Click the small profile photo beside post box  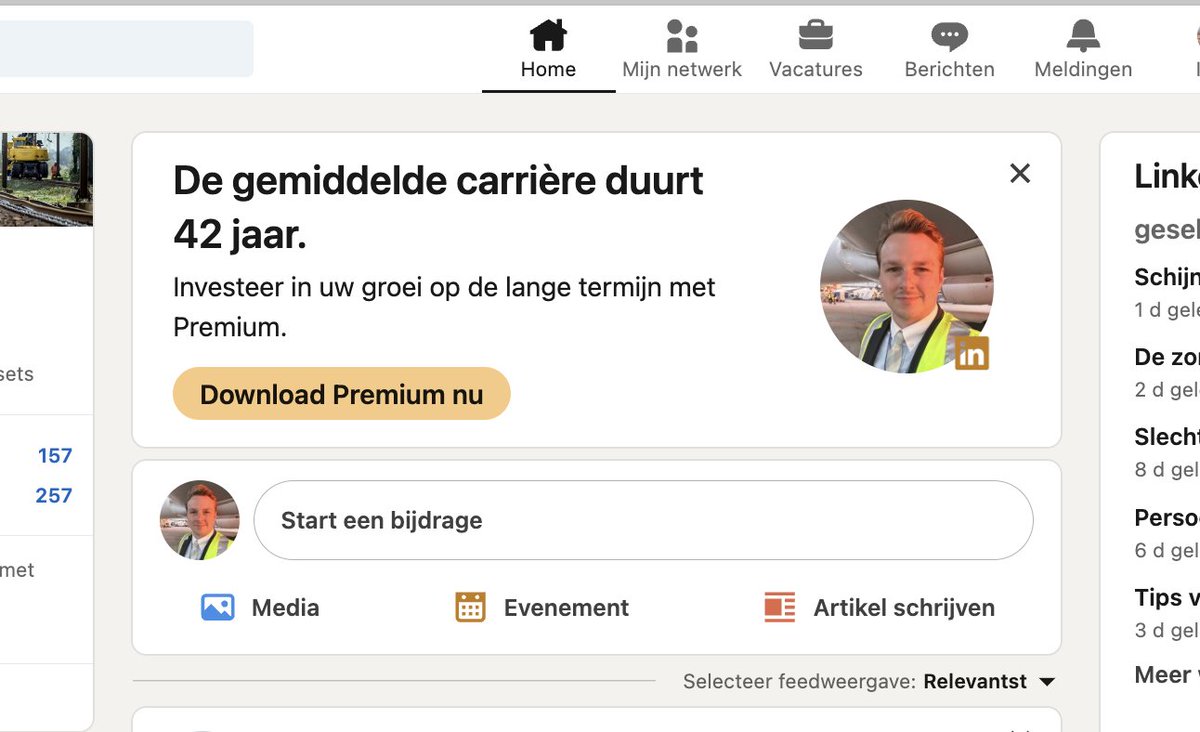tap(200, 520)
